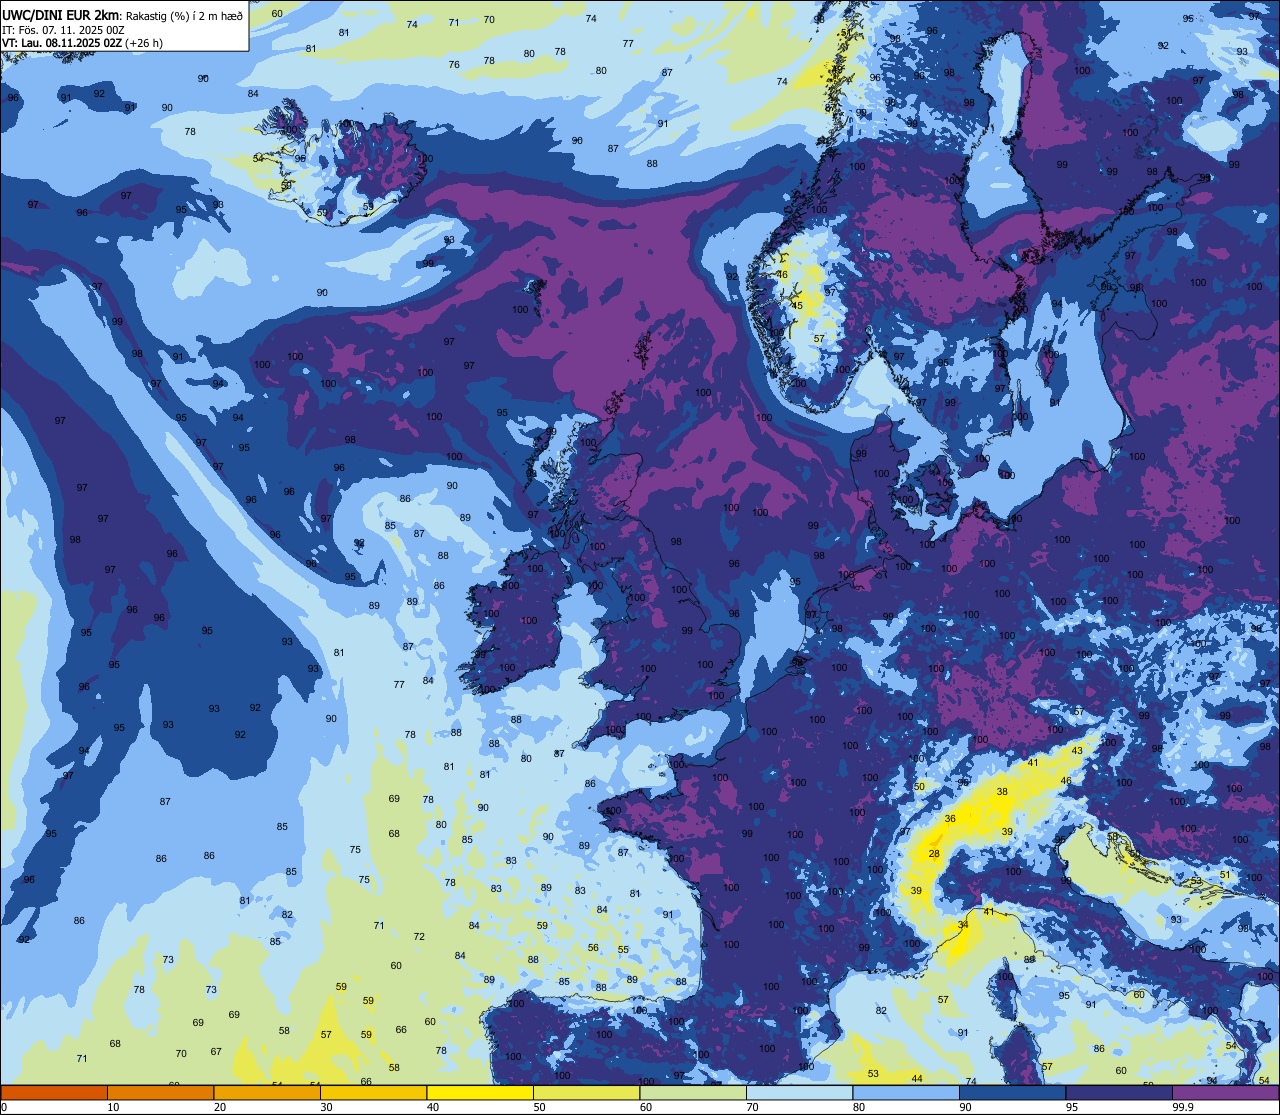Viewport: 1280px width, 1115px height.
Task: Click the 70–80 pale blue legend swatch
Action: point(799,1093)
